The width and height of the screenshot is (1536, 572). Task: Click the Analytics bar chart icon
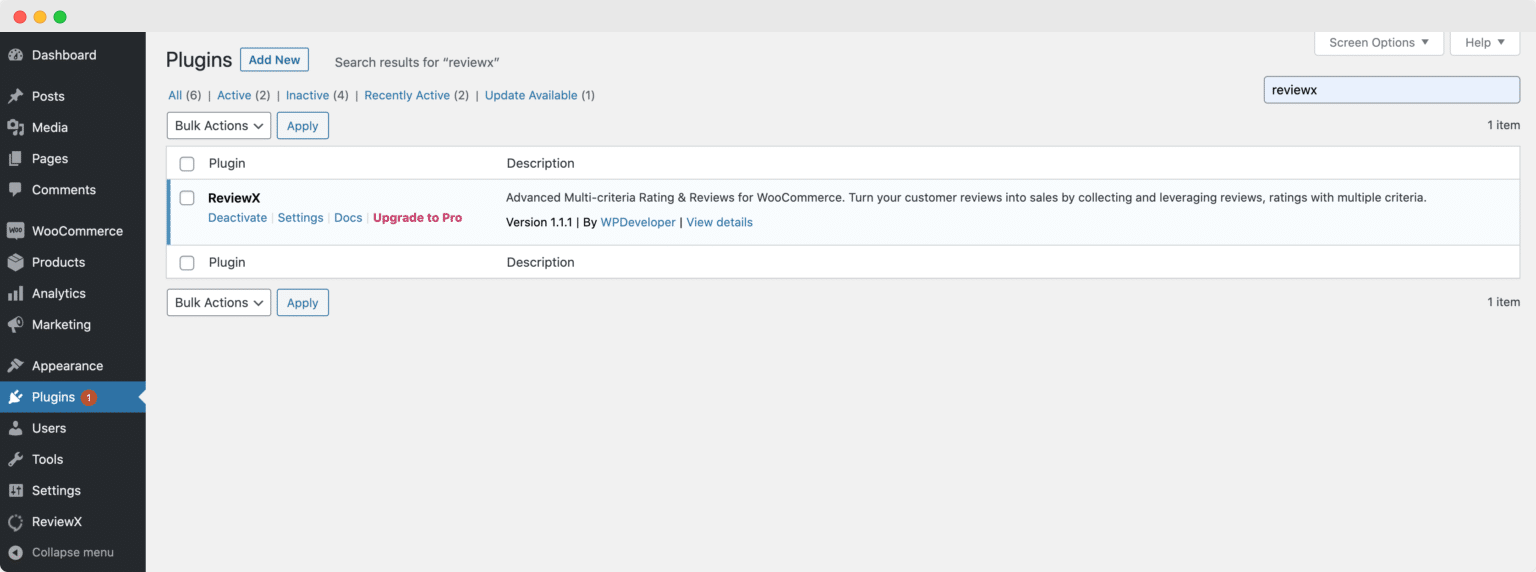[x=15, y=293]
